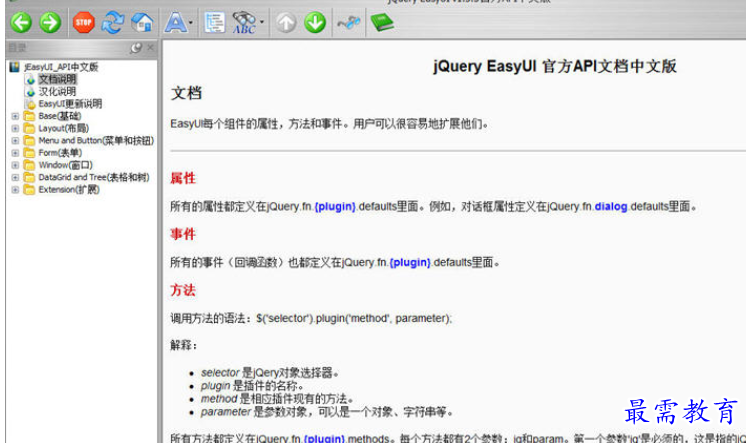Select DataGrid and Tree(表格和树) item
The height and width of the screenshot is (443, 746).
click(x=94, y=177)
